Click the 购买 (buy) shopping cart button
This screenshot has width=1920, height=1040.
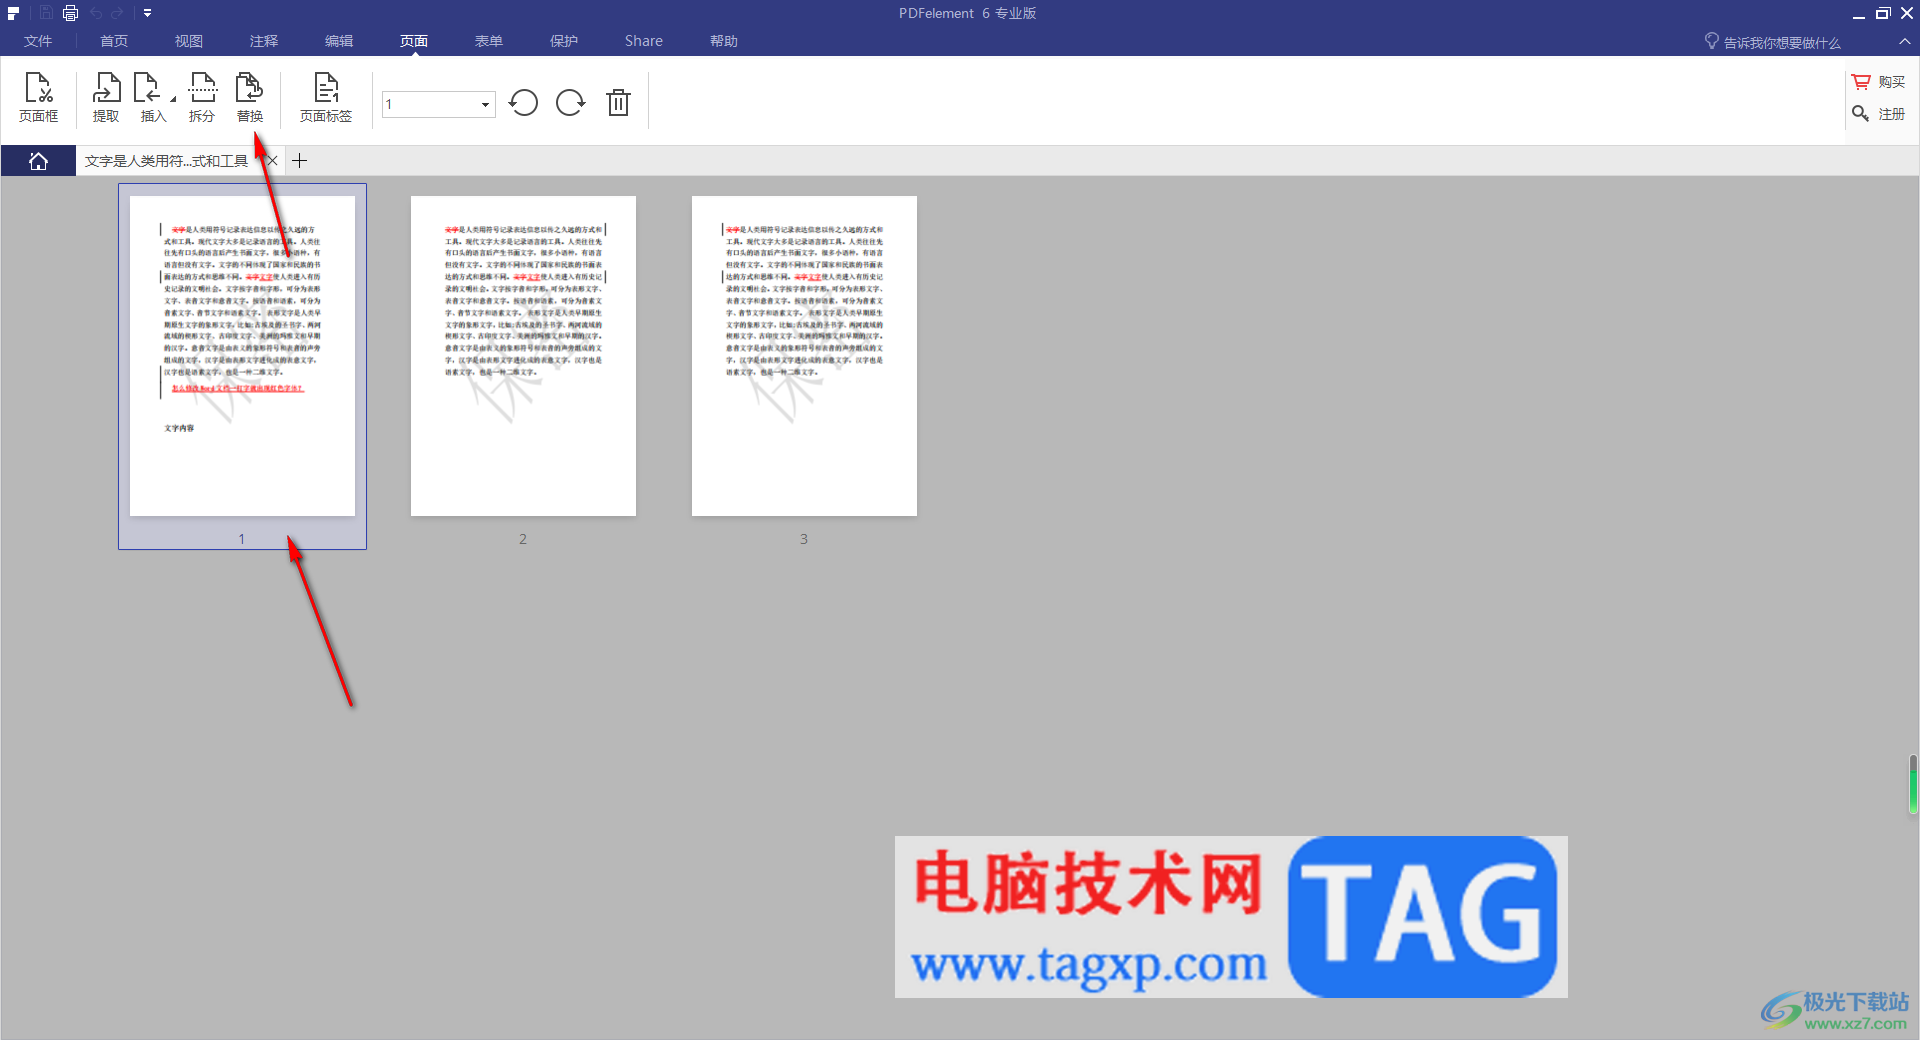[1878, 82]
